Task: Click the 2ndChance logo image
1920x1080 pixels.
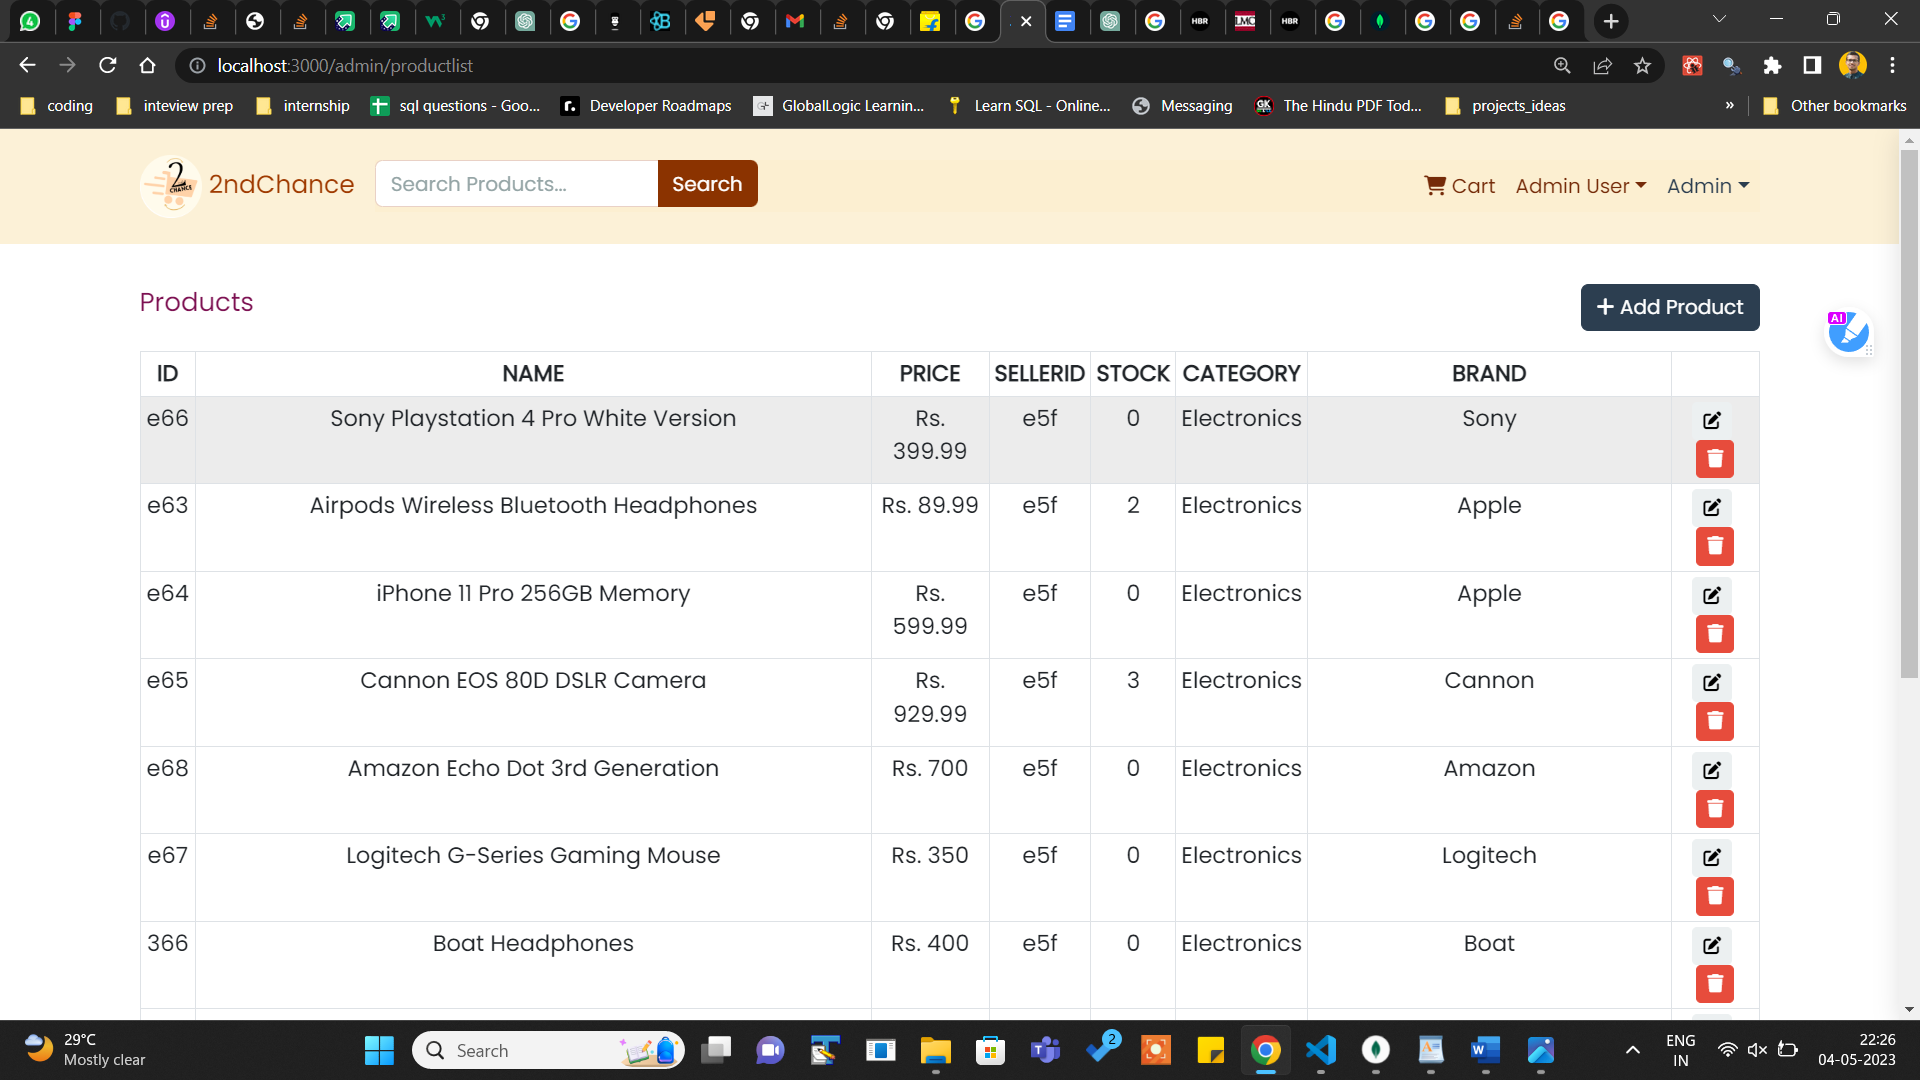Action: pos(171,185)
